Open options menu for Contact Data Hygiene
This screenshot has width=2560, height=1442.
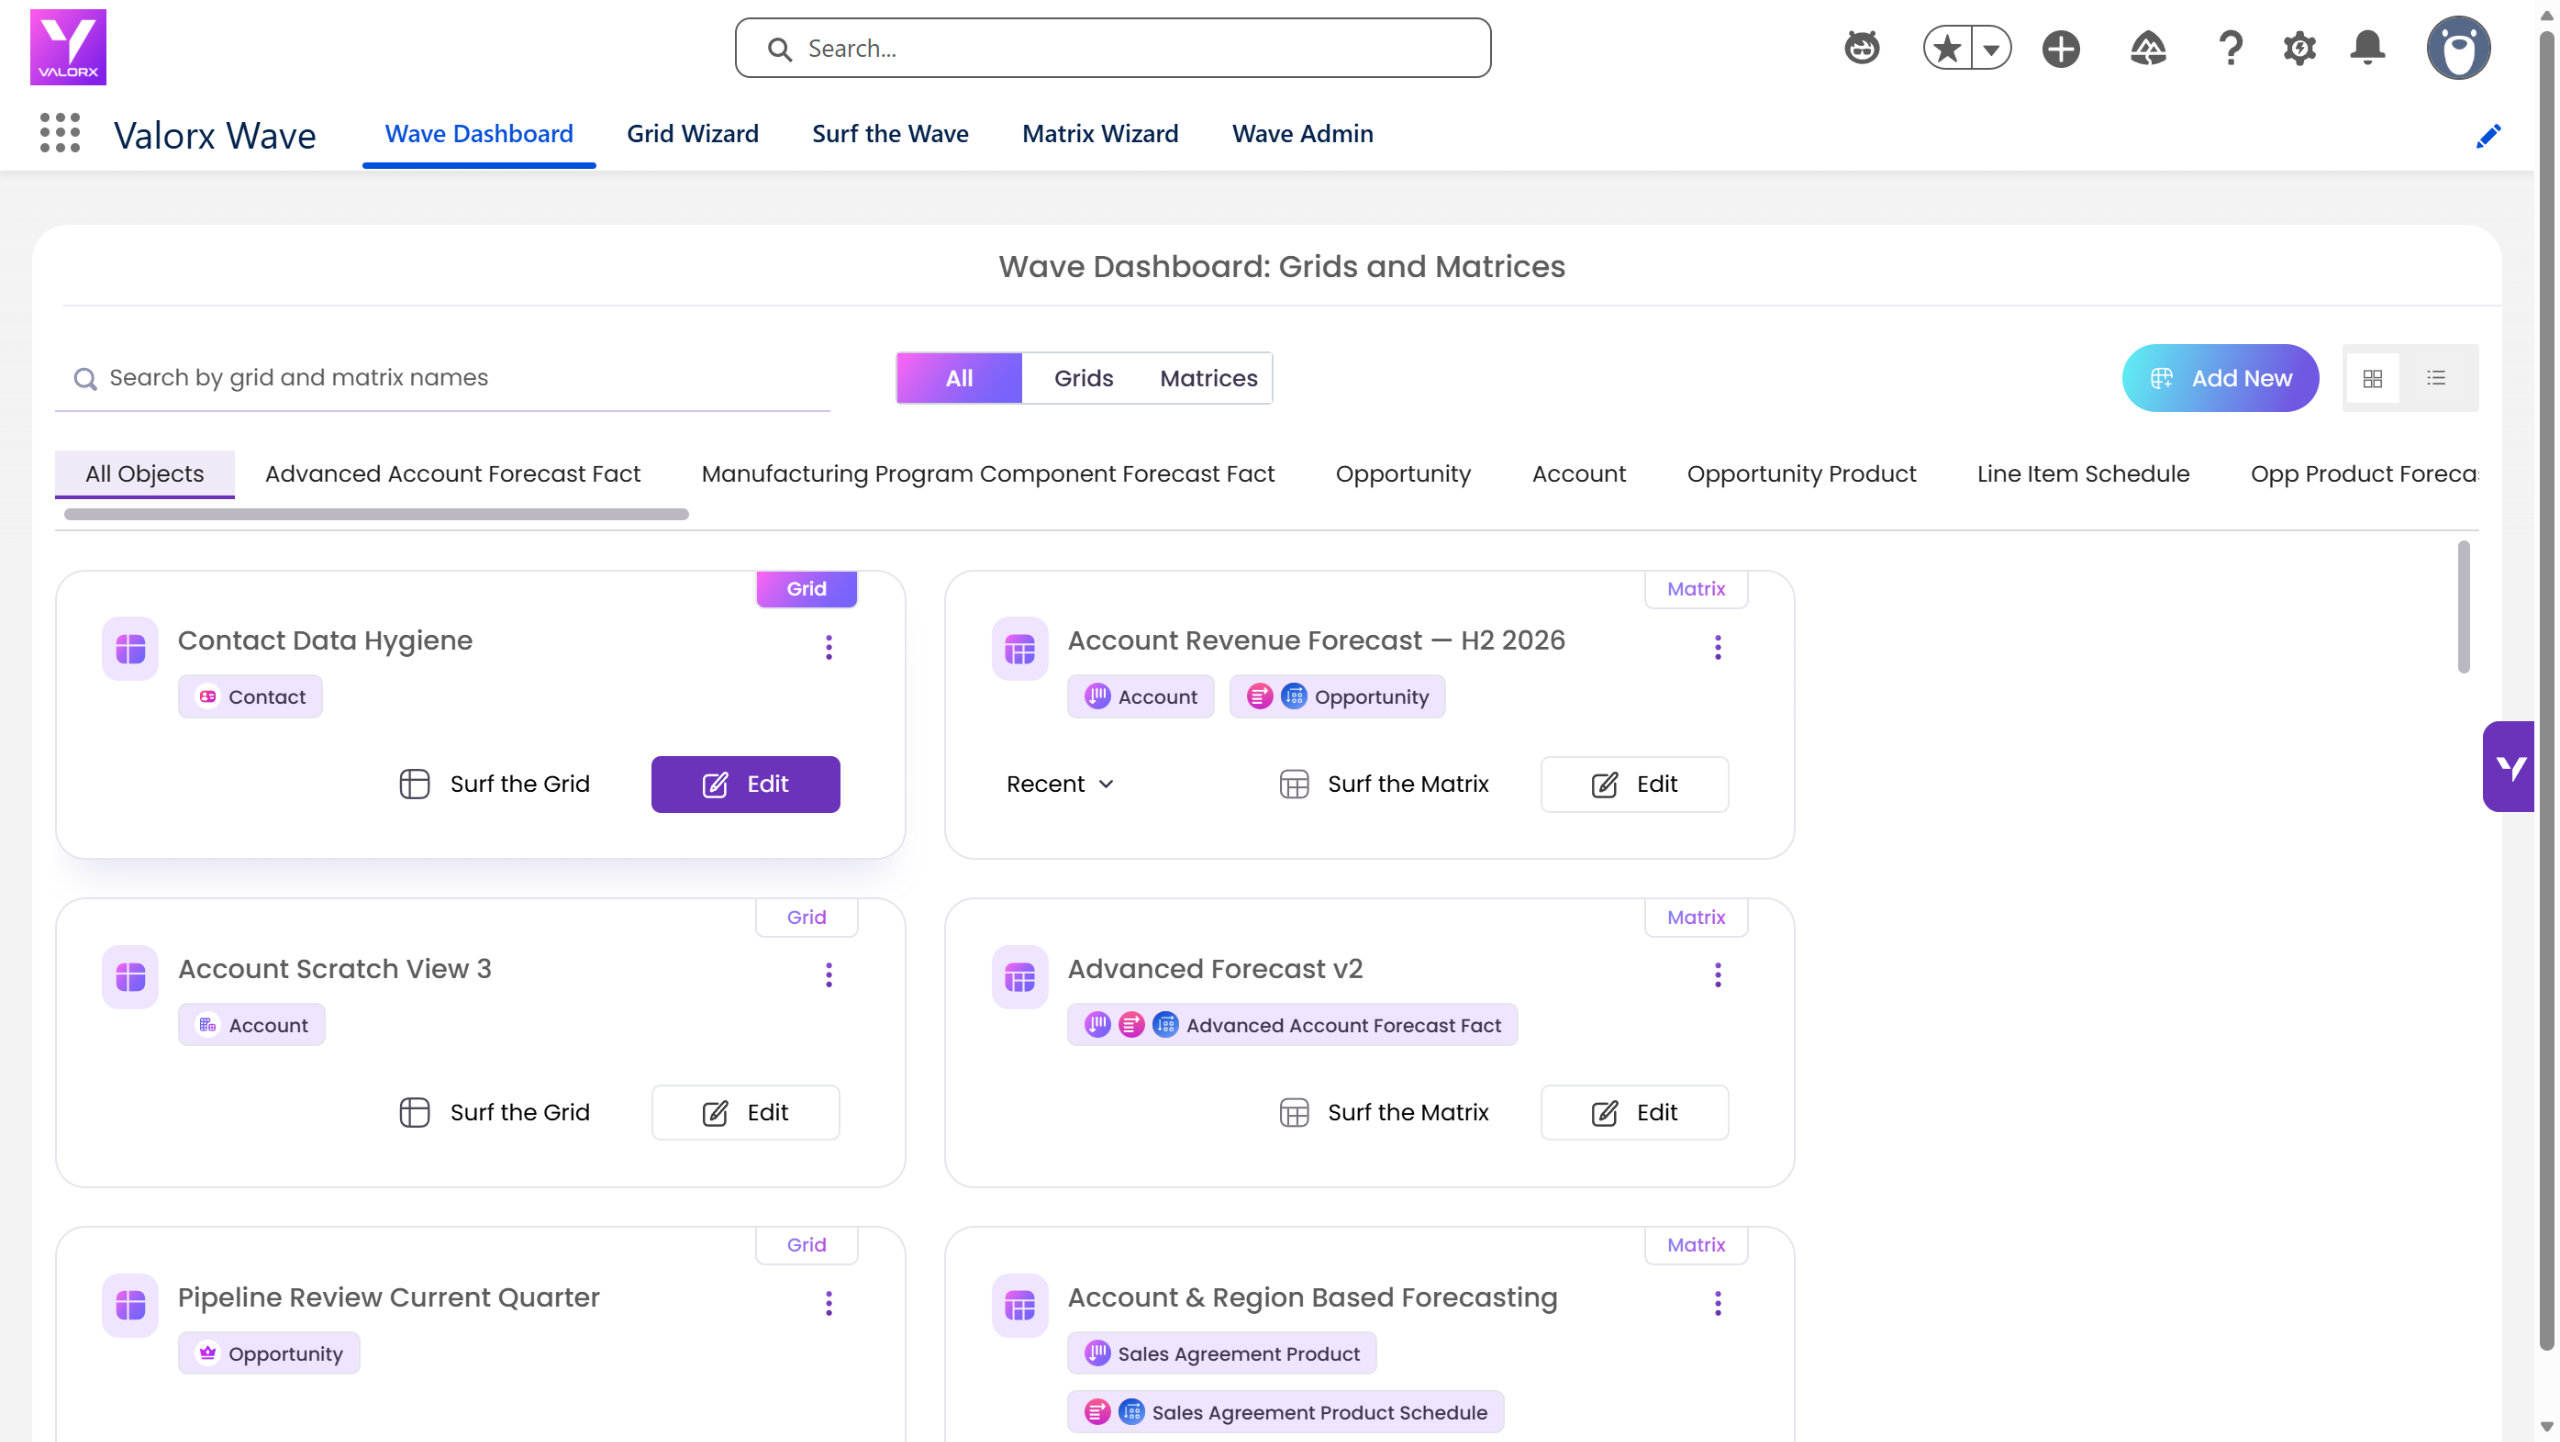(x=828, y=647)
